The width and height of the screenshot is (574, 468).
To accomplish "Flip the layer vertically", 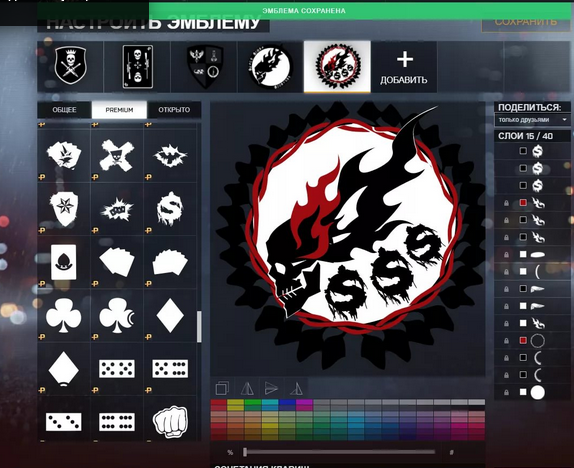I will click(x=271, y=388).
